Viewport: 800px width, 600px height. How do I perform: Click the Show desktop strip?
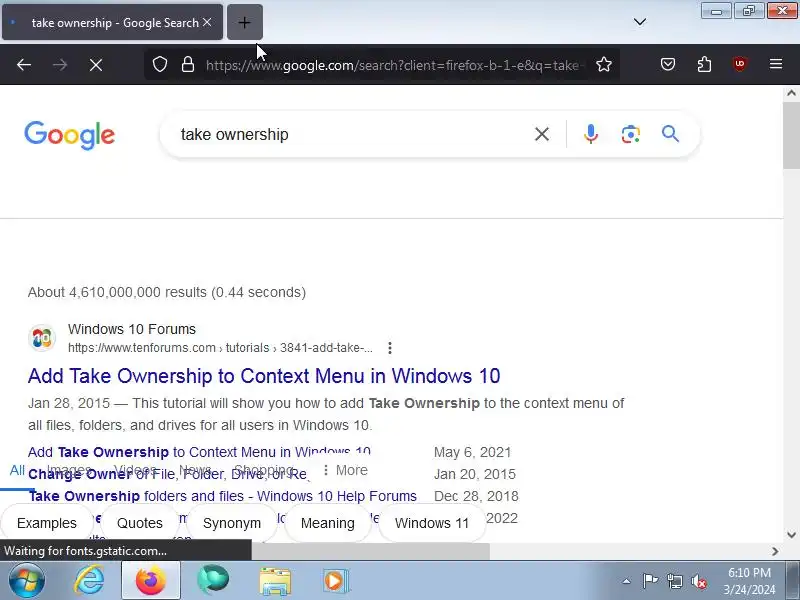click(793, 581)
